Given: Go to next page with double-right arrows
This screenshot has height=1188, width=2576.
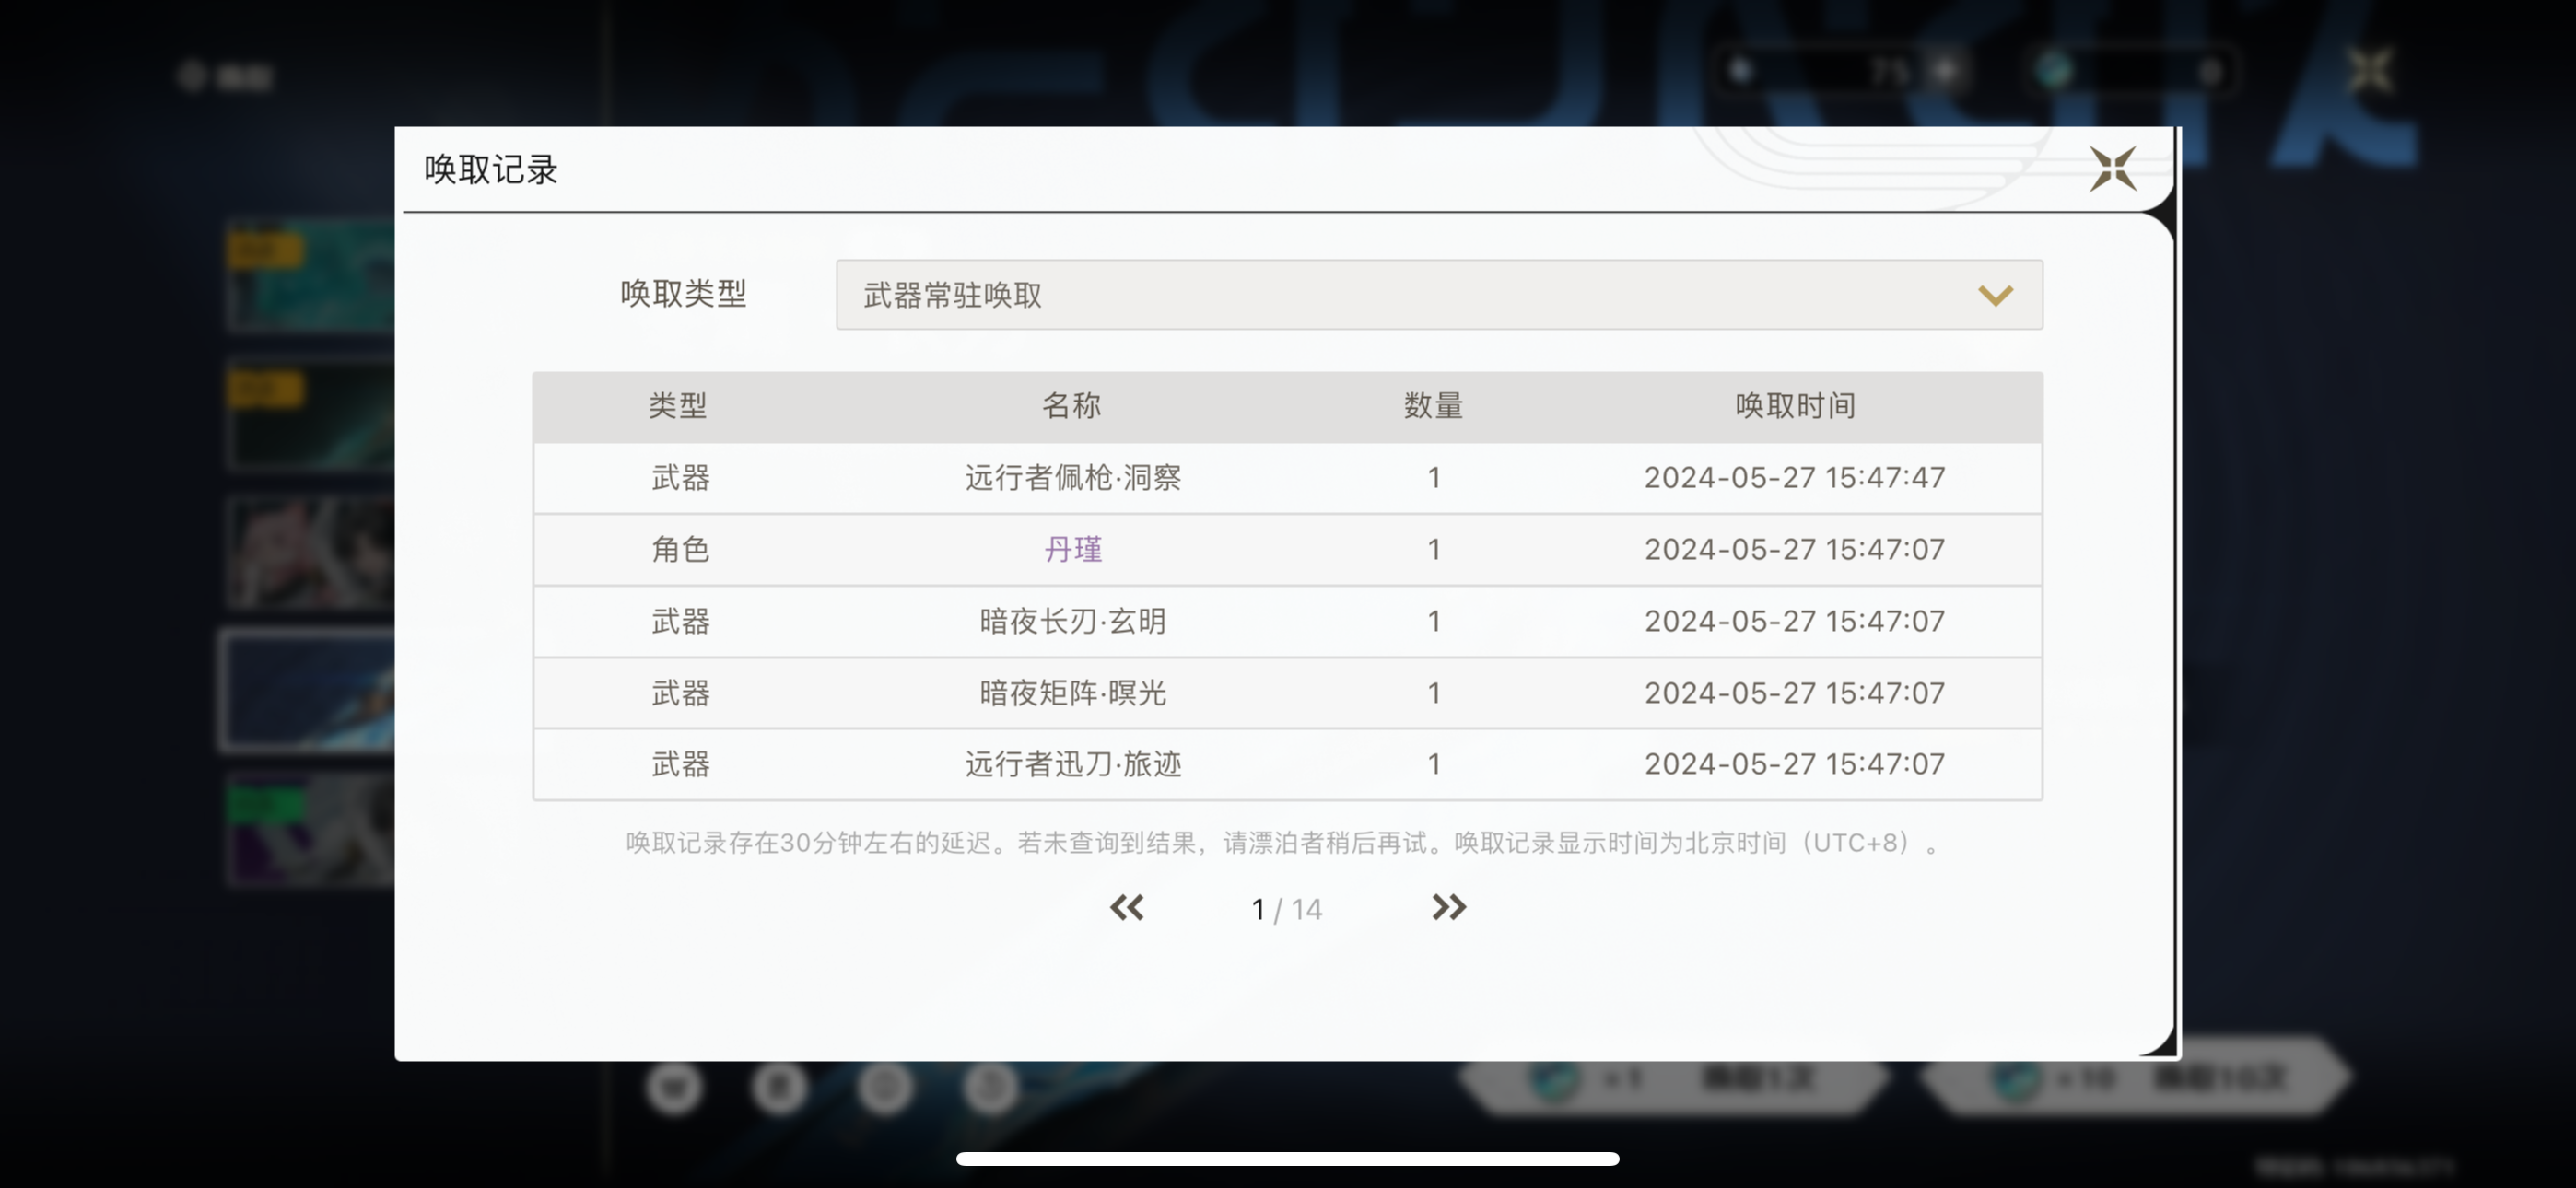Looking at the screenshot, I should pos(1448,907).
